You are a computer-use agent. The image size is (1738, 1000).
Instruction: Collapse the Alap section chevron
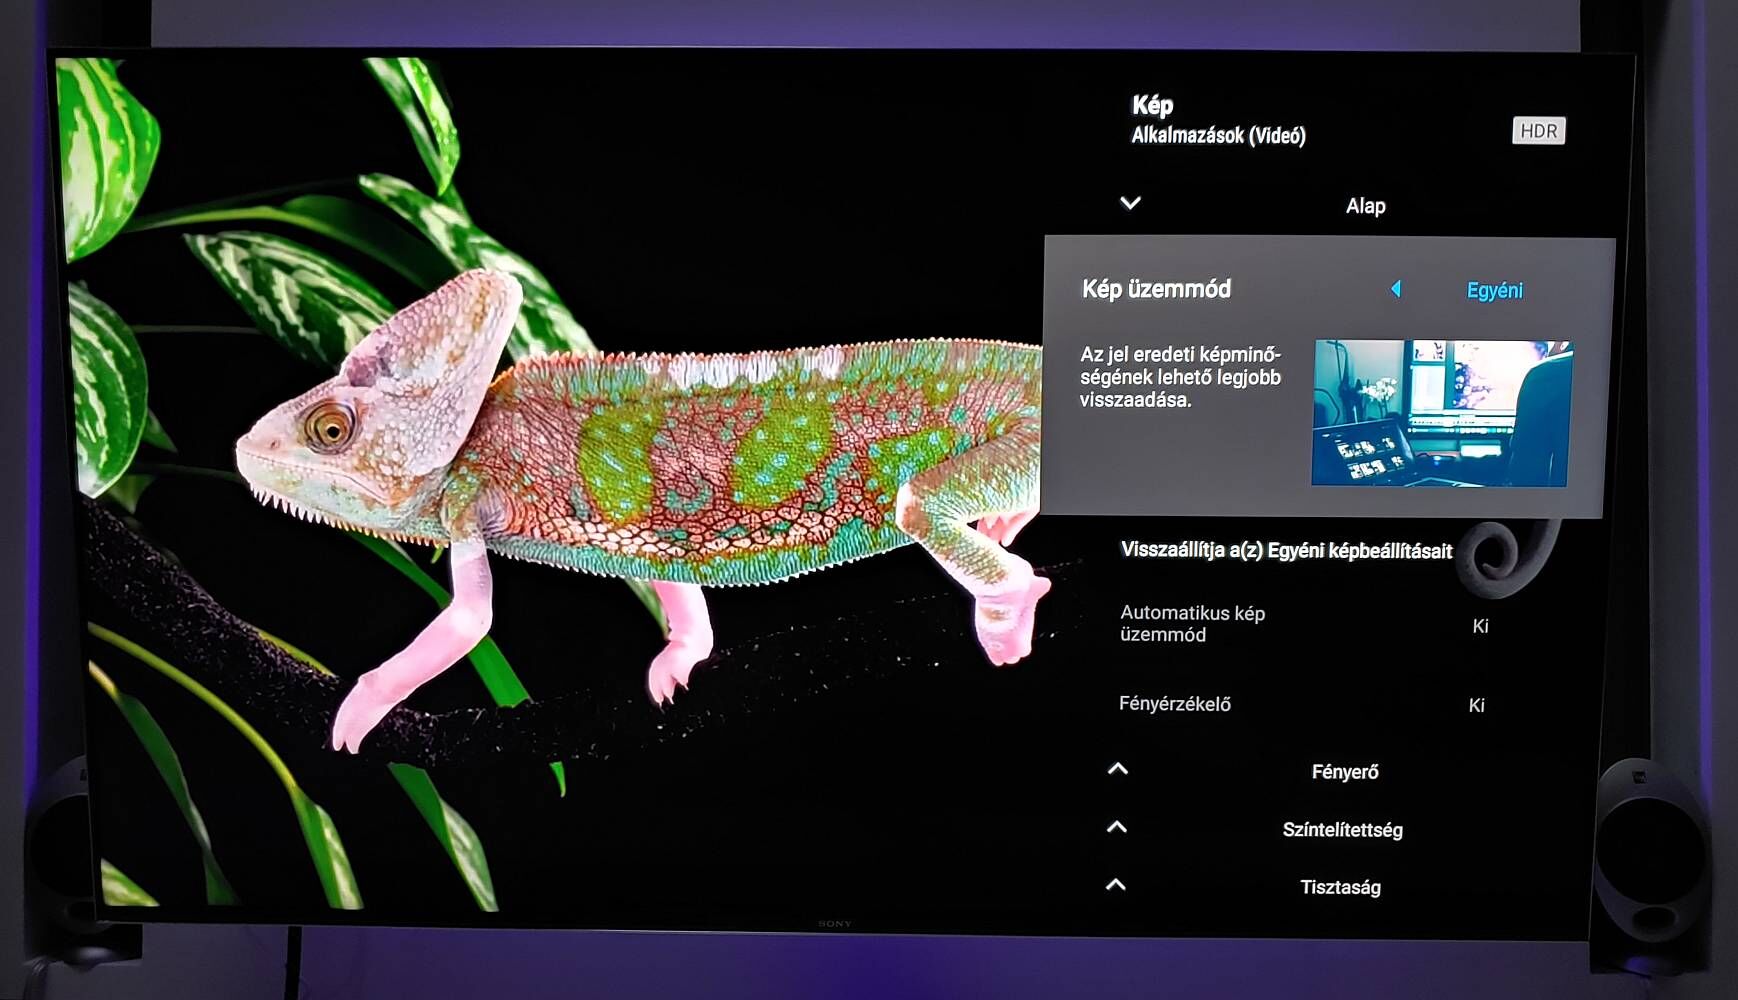tap(1131, 203)
